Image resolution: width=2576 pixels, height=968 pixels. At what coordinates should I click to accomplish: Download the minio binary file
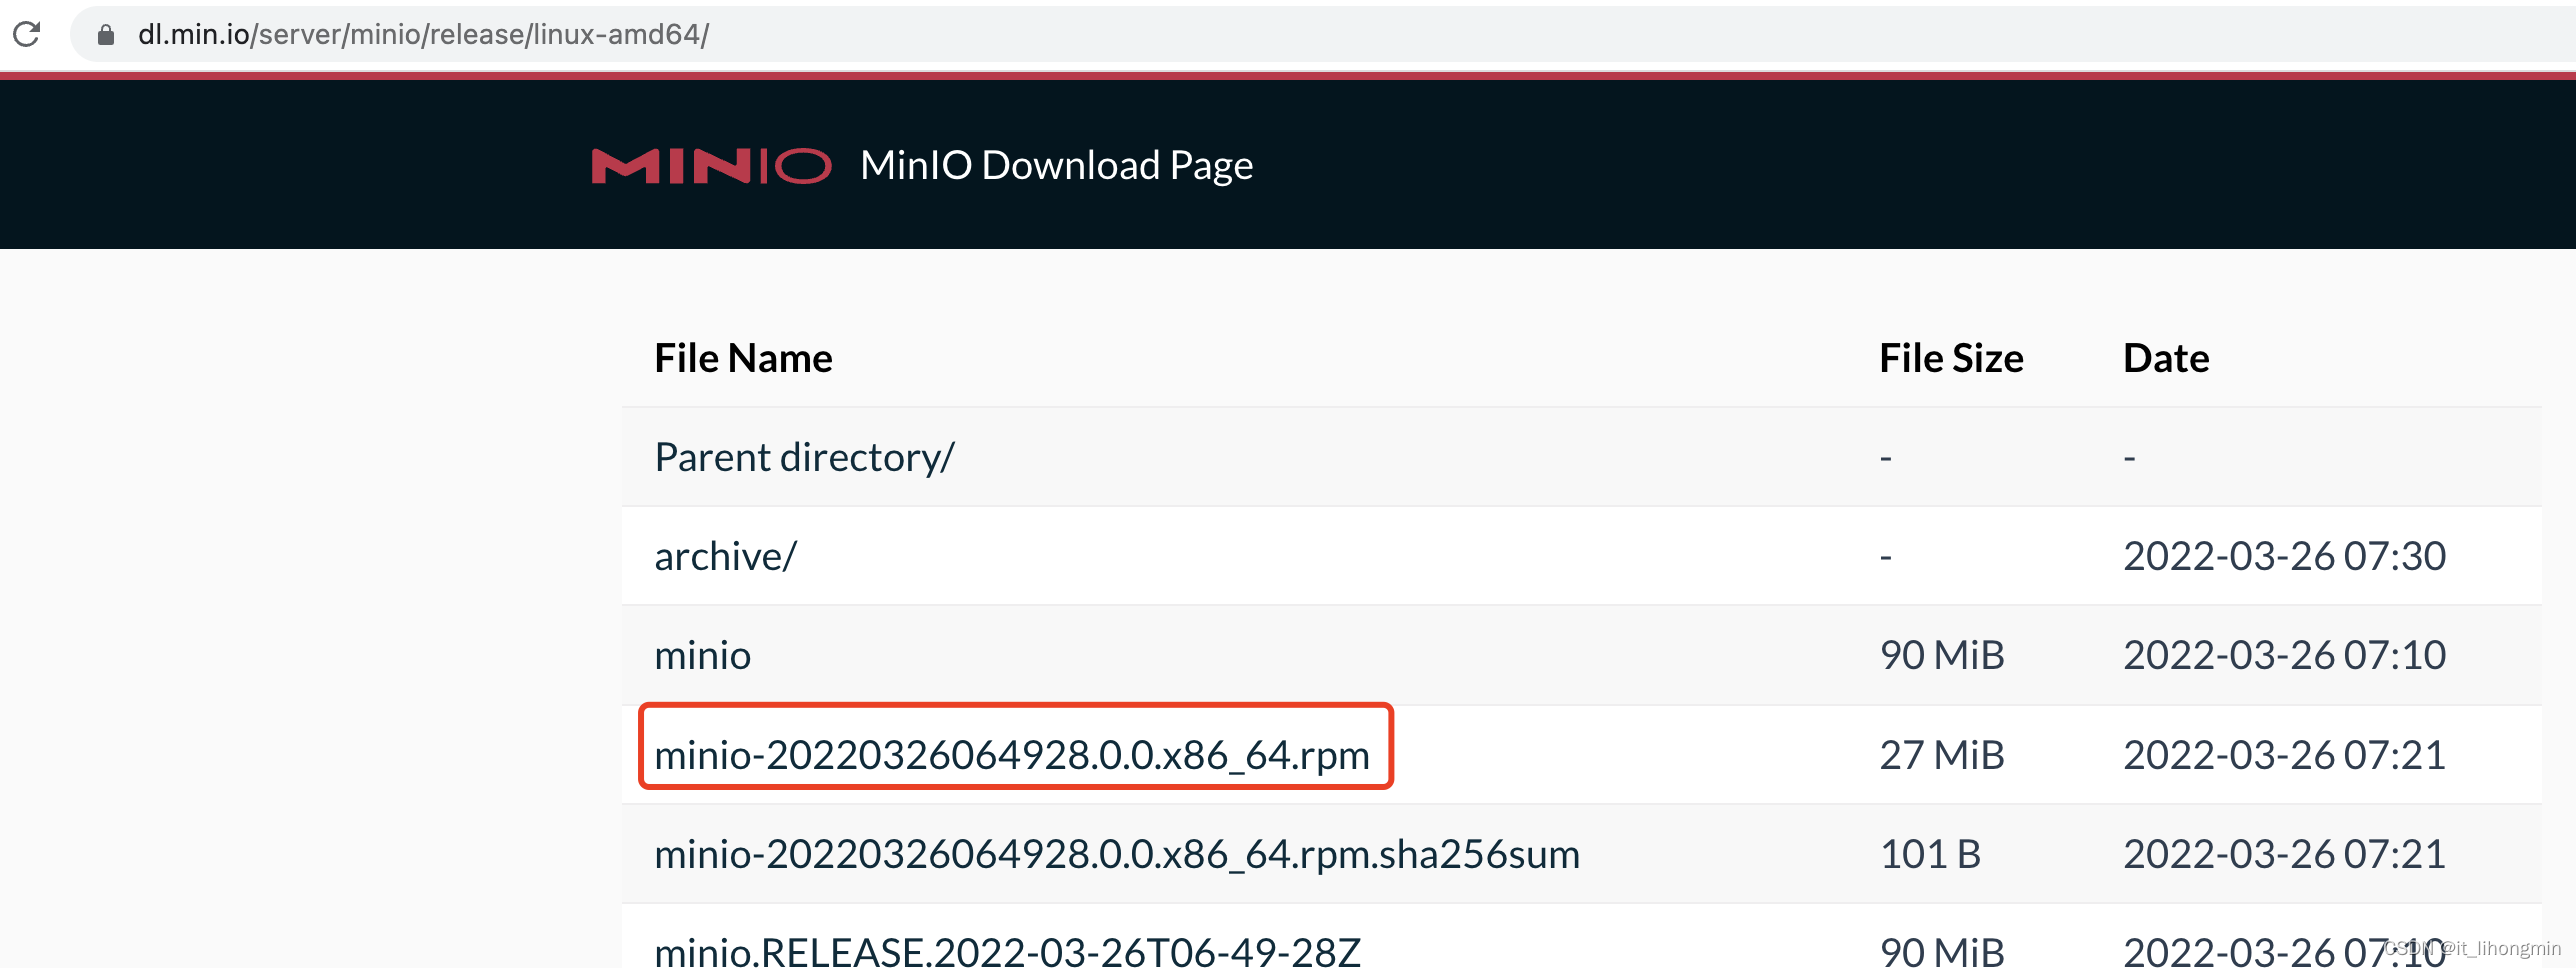(702, 655)
